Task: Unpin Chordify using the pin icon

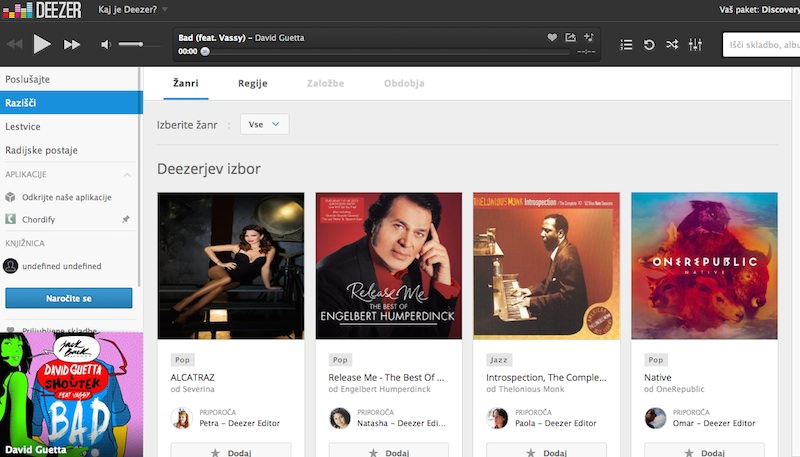Action: tap(126, 219)
